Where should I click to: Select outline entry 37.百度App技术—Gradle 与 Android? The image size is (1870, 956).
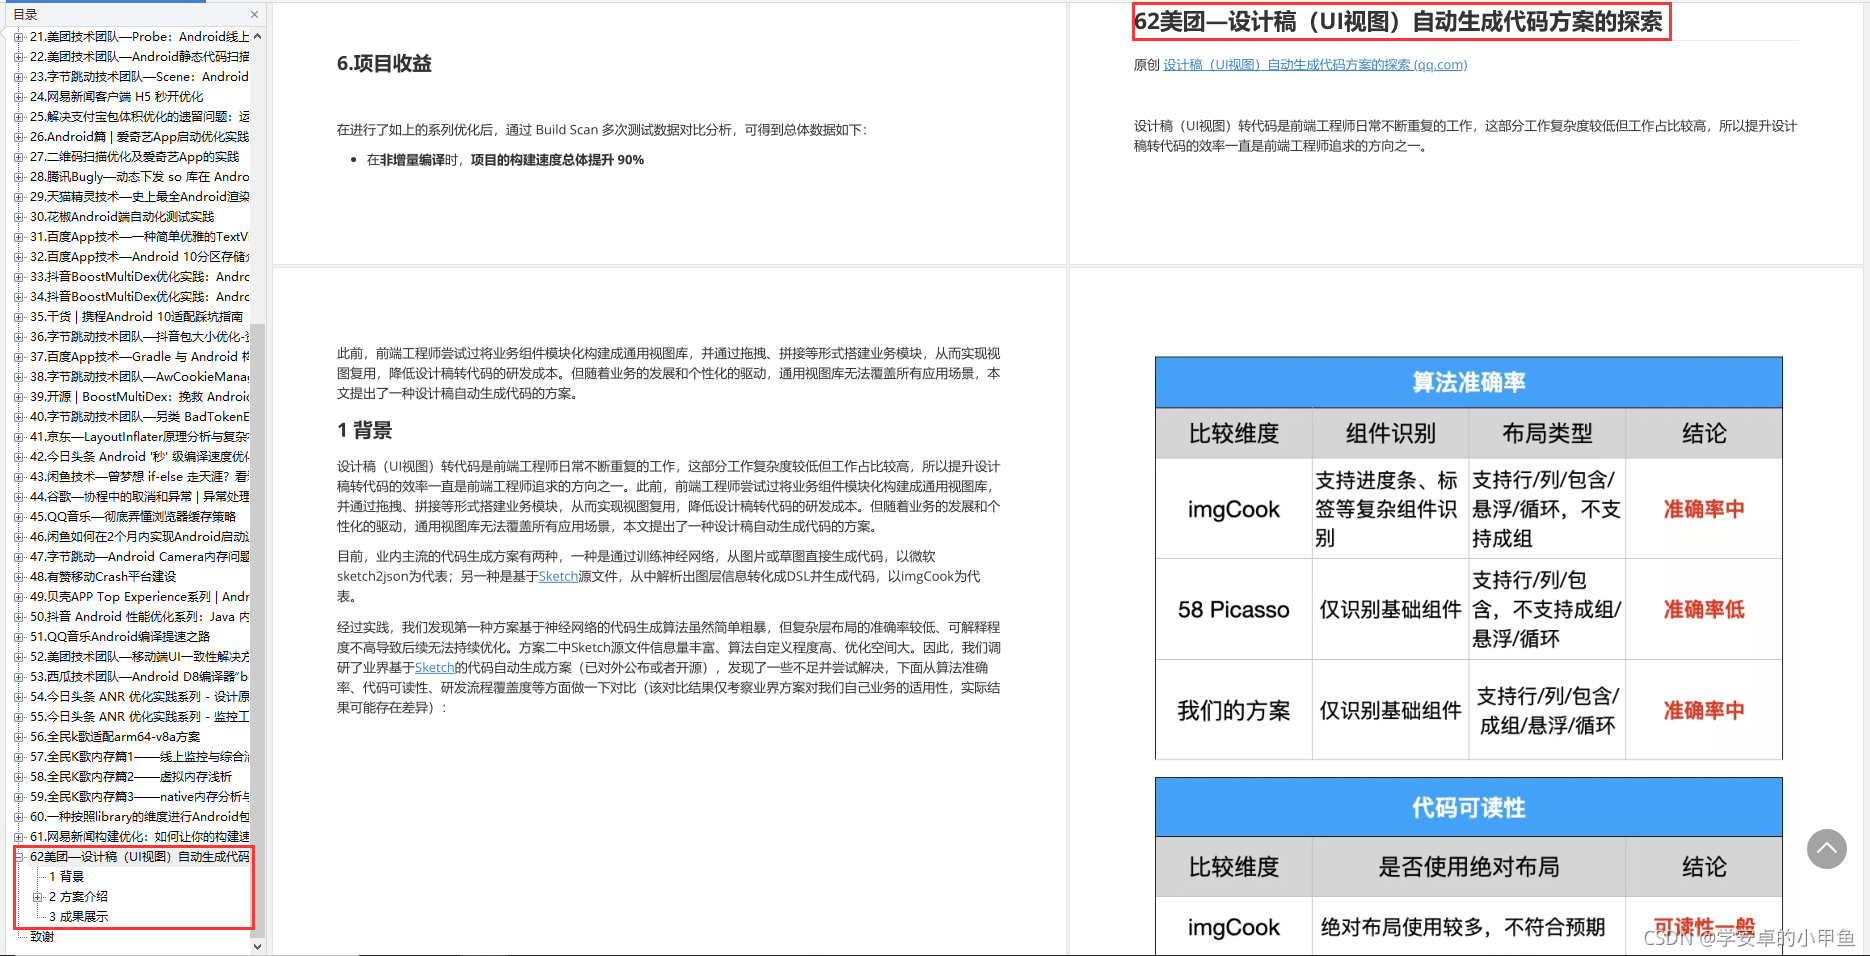139,357
